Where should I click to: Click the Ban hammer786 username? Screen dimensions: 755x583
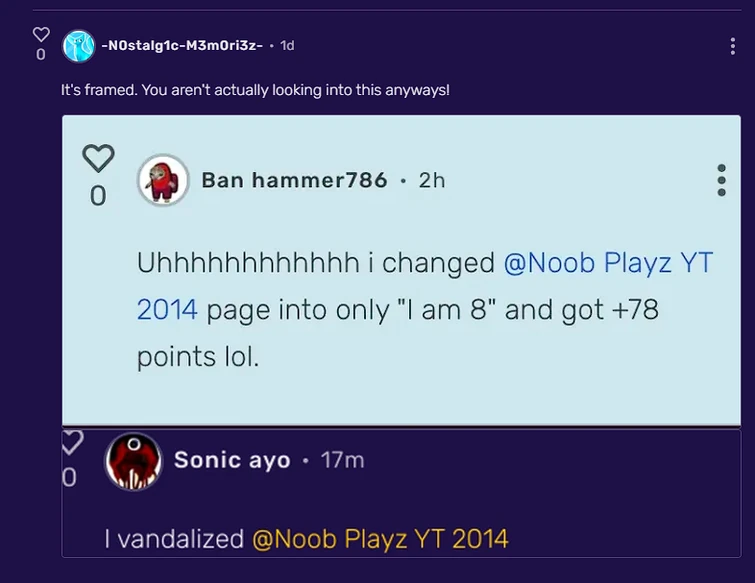294,180
